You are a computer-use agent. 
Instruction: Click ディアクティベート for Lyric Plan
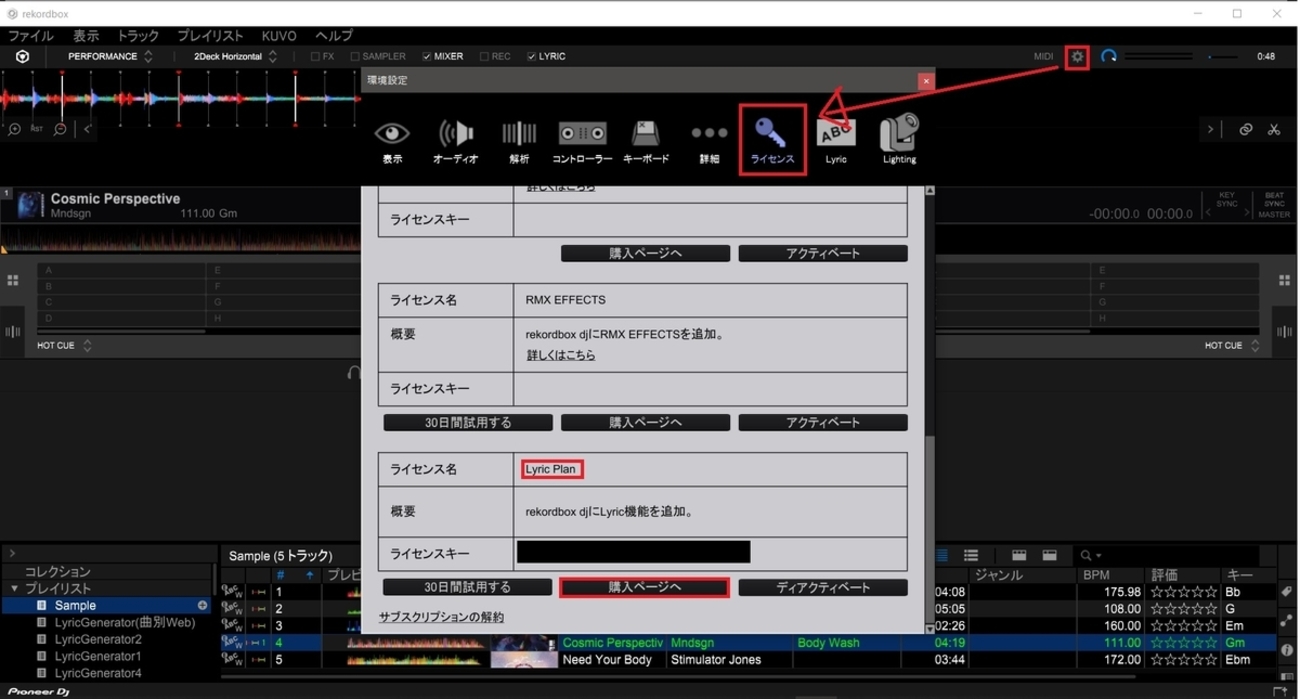tap(823, 588)
